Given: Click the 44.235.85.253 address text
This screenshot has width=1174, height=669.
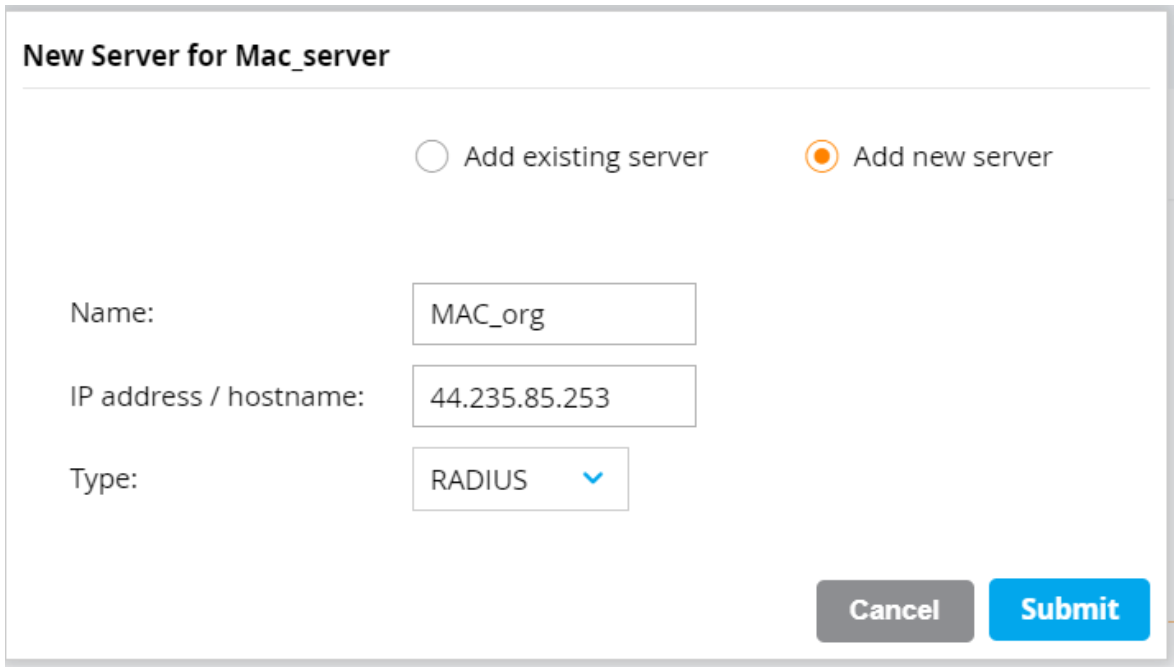Looking at the screenshot, I should pos(520,398).
